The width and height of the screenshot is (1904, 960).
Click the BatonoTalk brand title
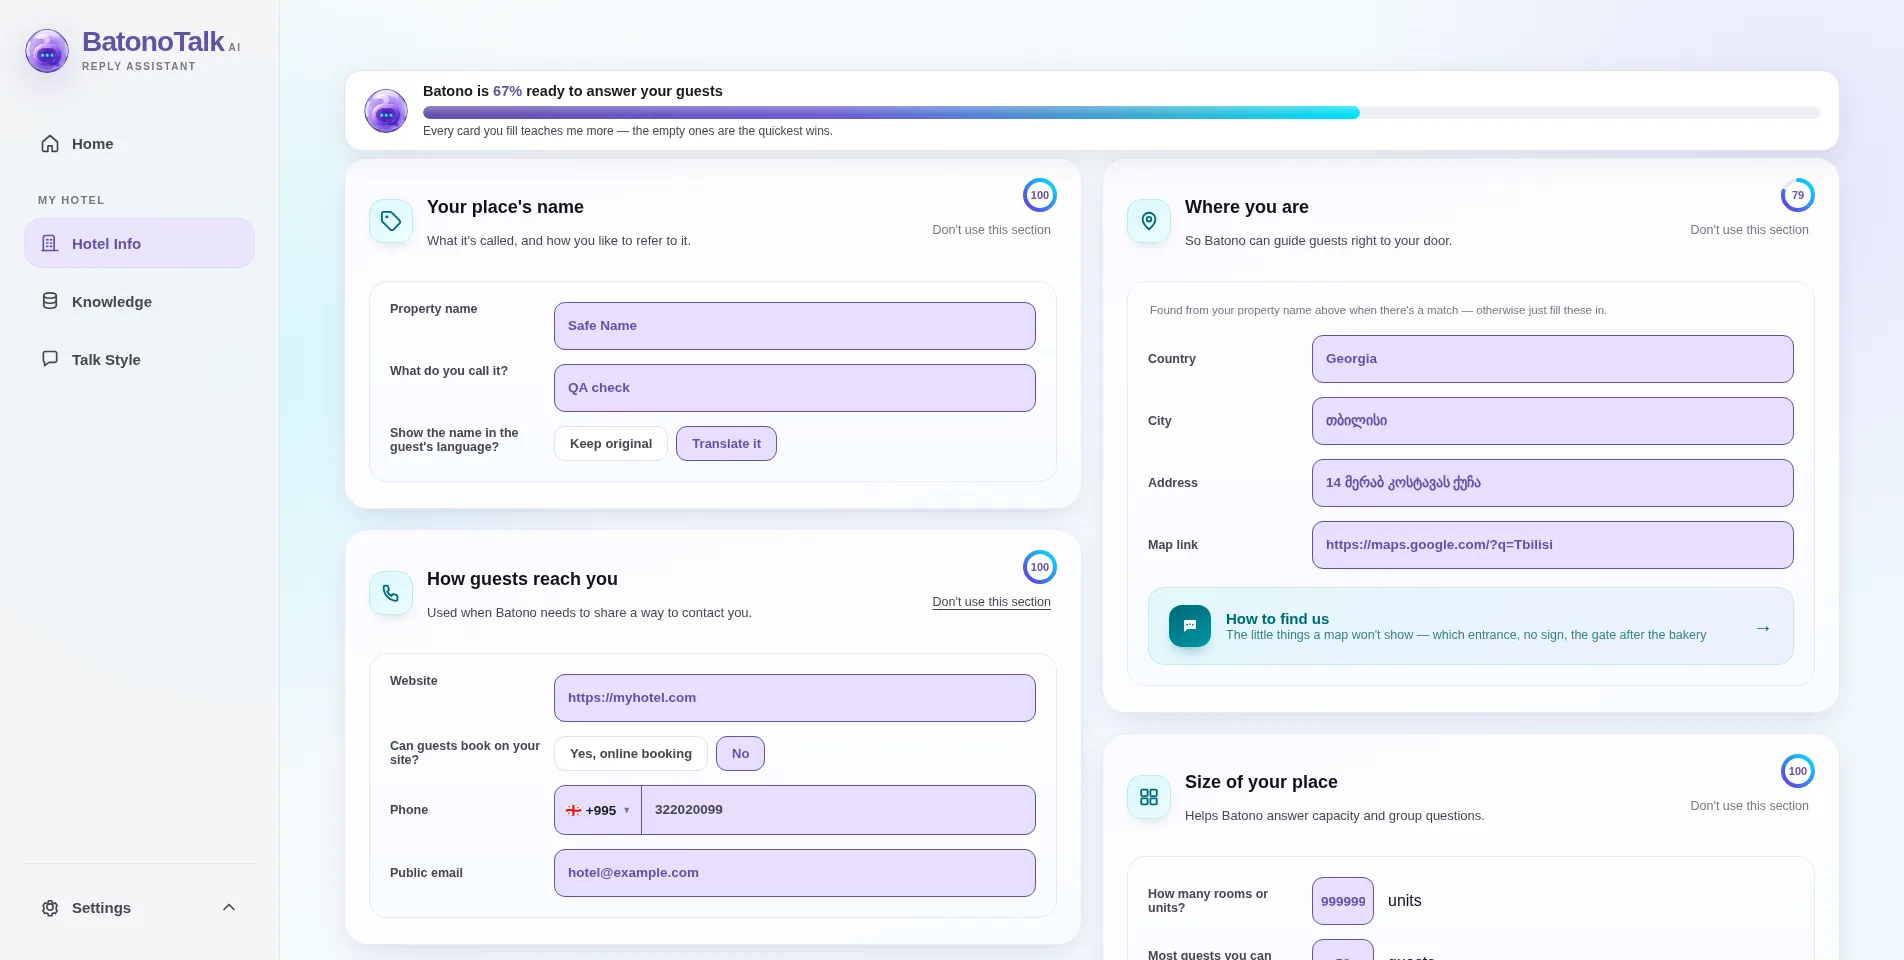(153, 42)
